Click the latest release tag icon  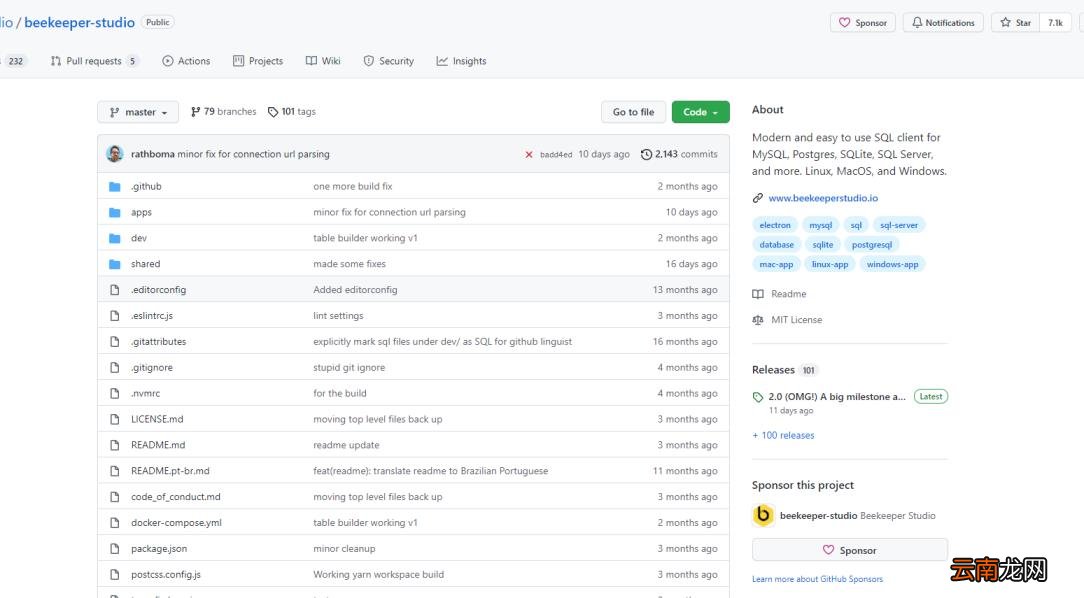(758, 397)
